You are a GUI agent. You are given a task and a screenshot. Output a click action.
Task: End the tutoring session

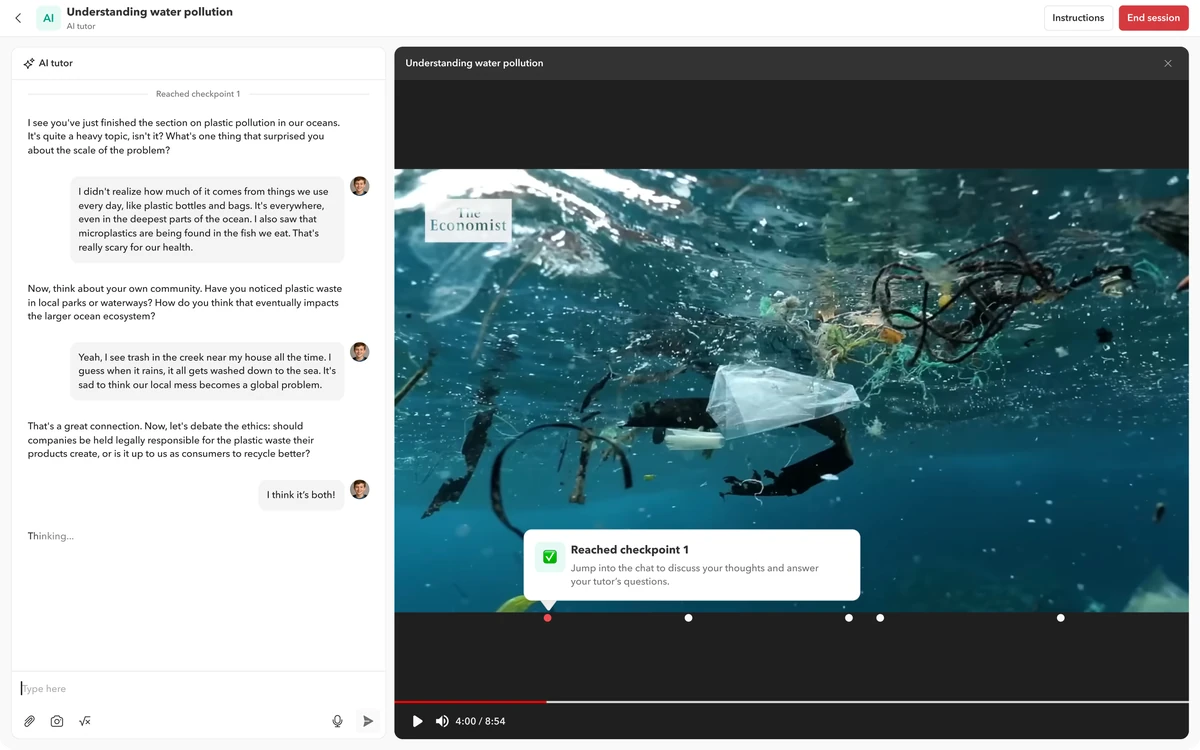point(1153,18)
